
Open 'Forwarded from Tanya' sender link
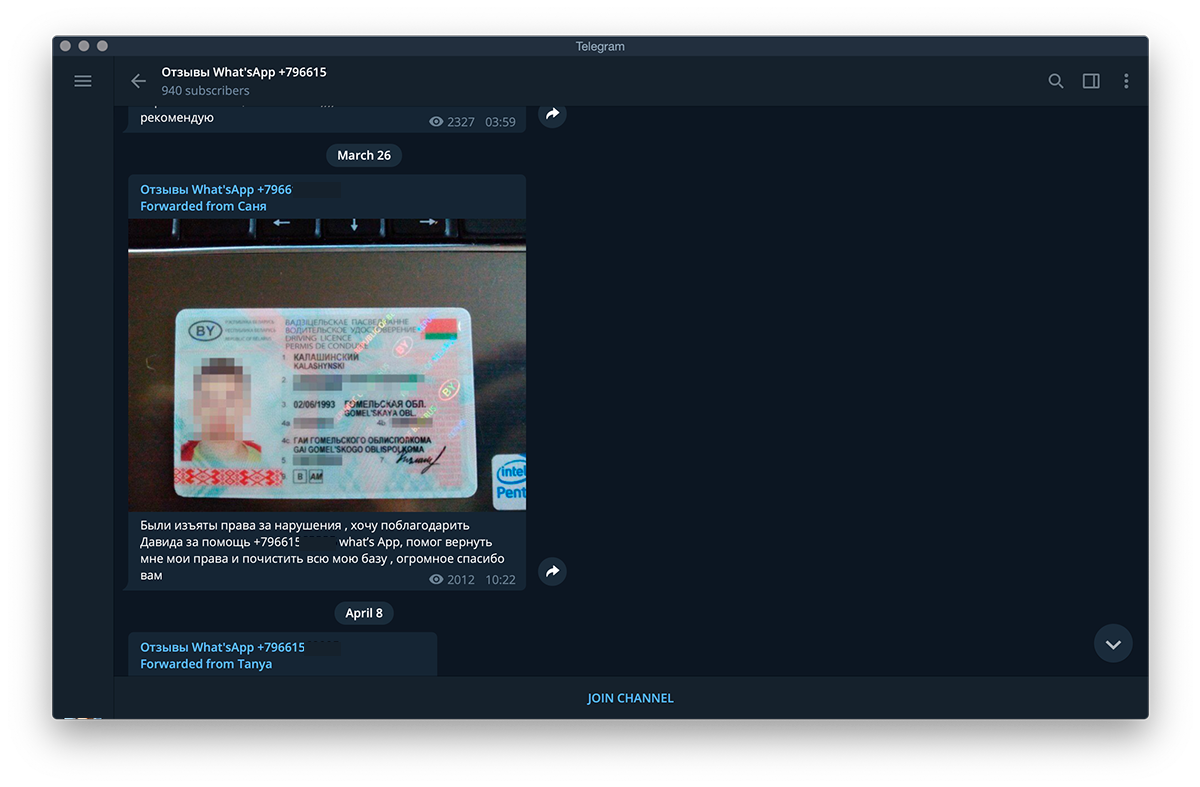coord(206,664)
